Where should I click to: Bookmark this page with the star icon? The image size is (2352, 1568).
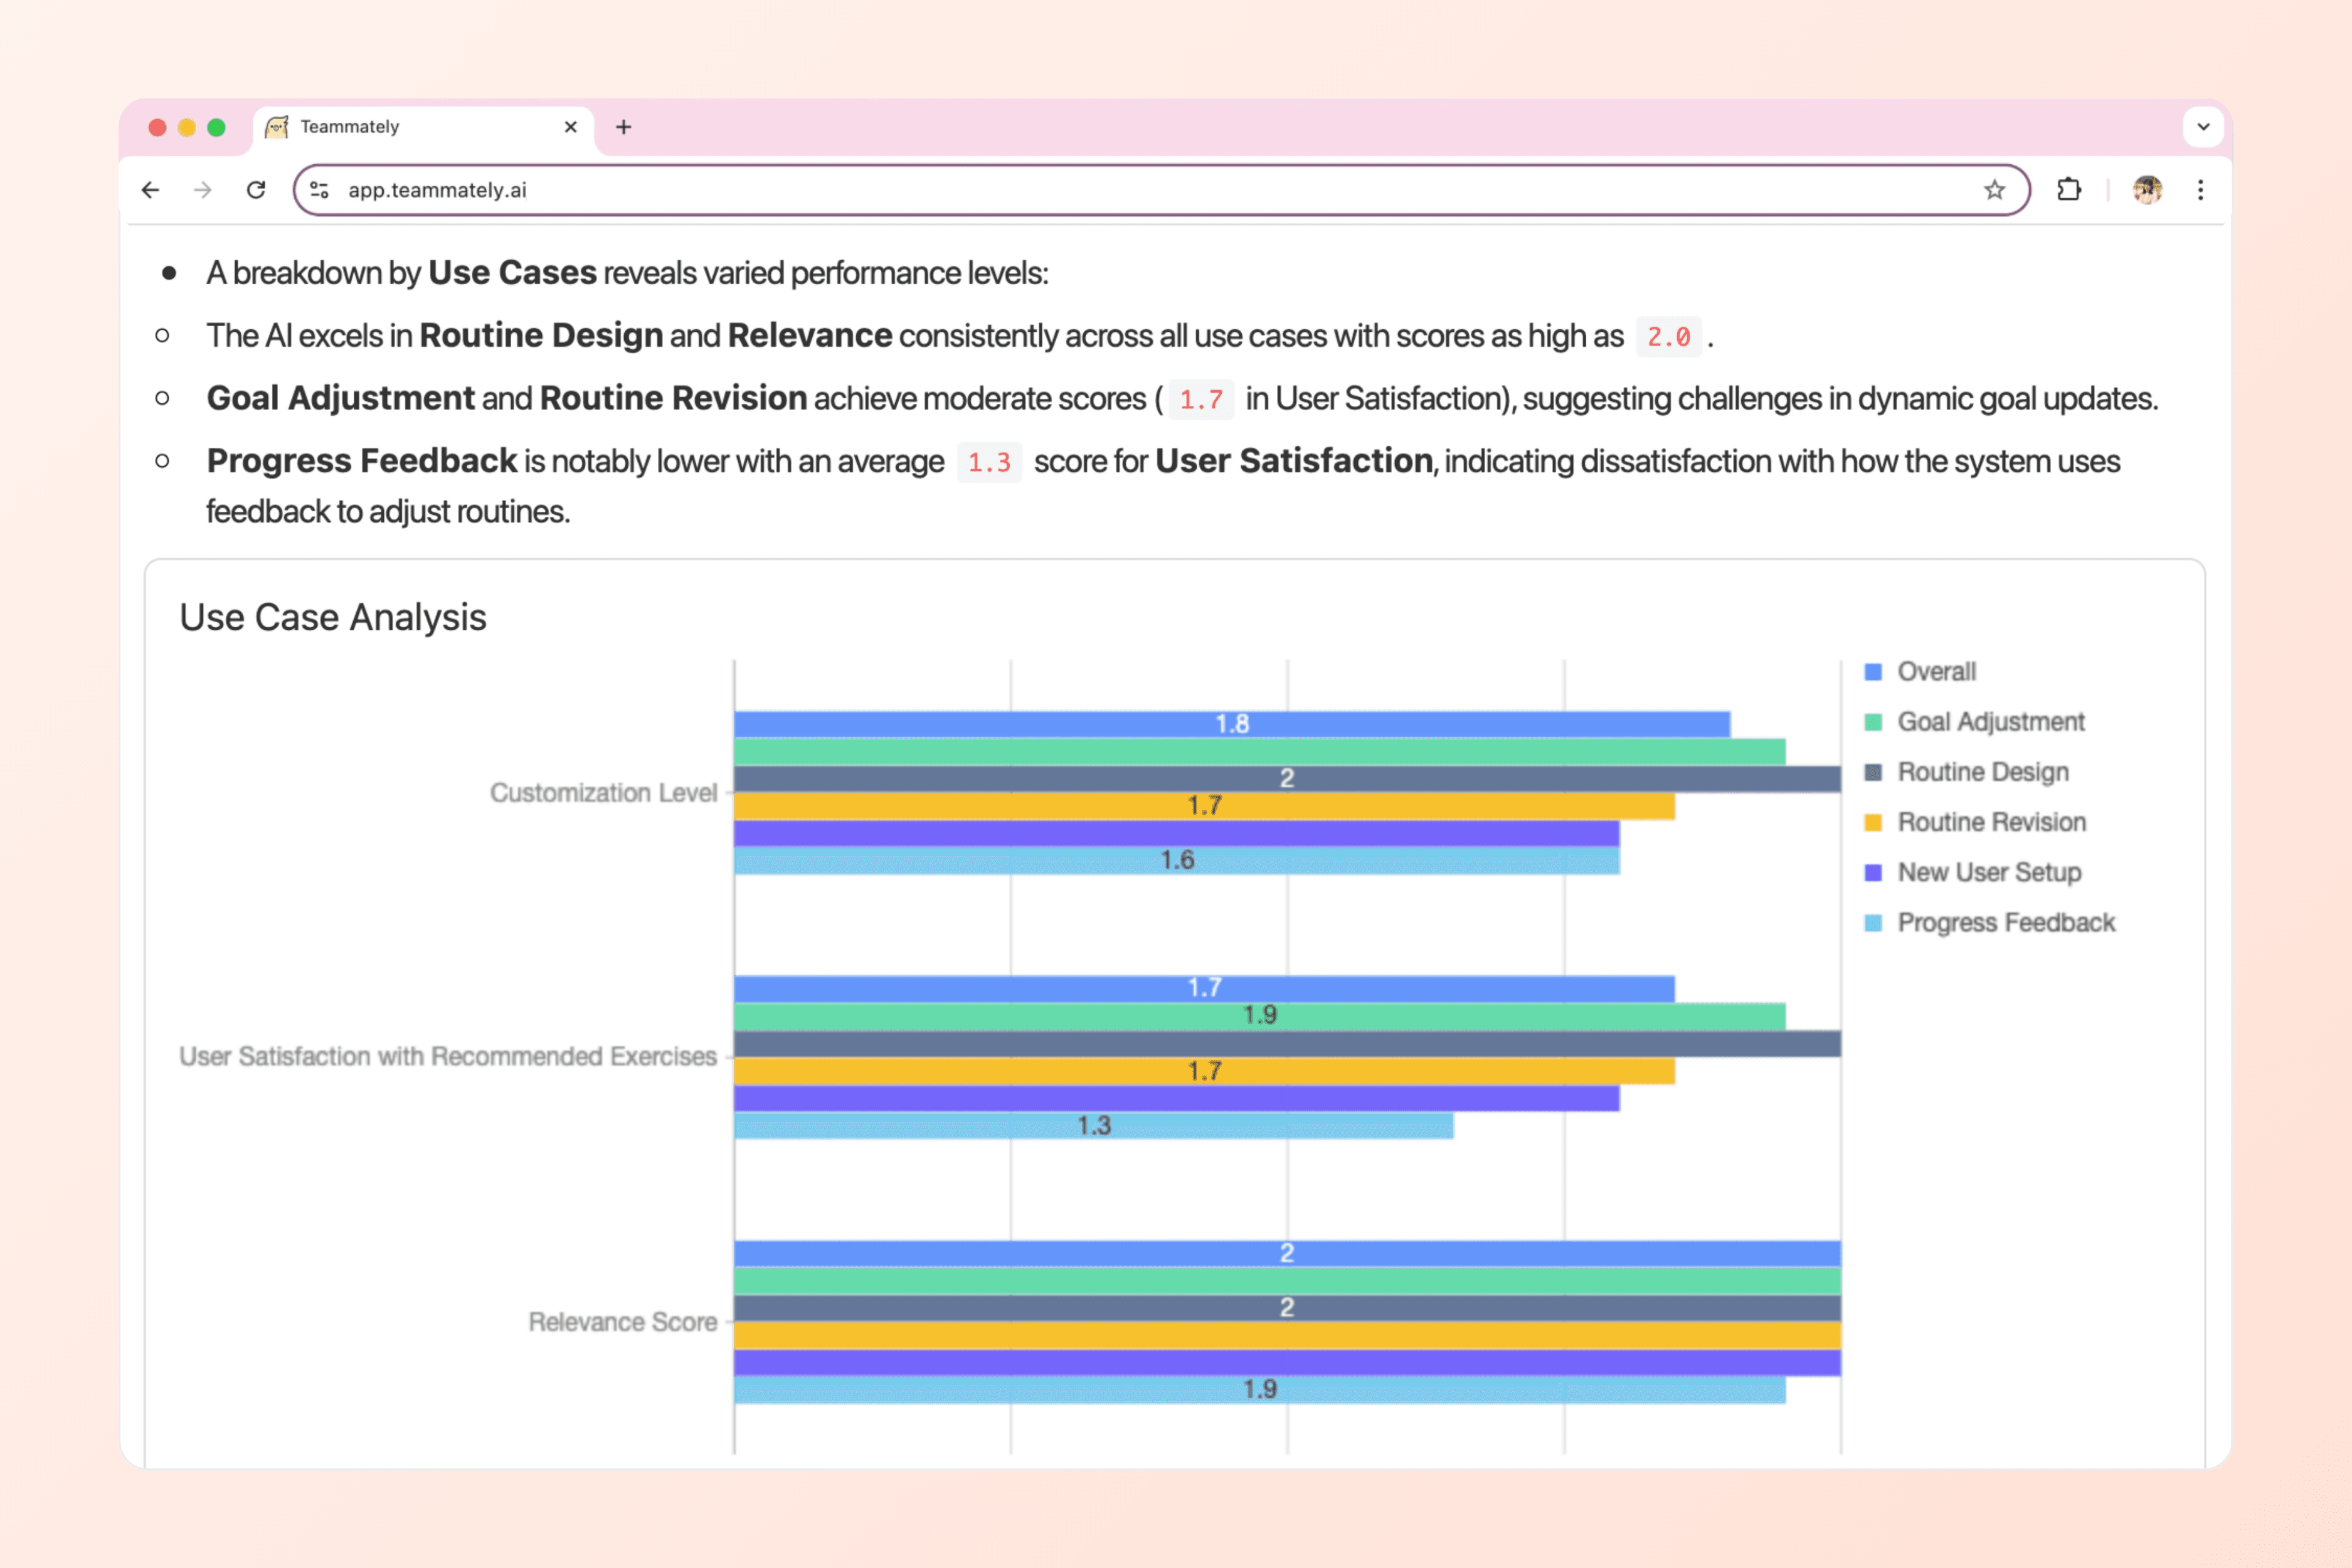click(1994, 190)
